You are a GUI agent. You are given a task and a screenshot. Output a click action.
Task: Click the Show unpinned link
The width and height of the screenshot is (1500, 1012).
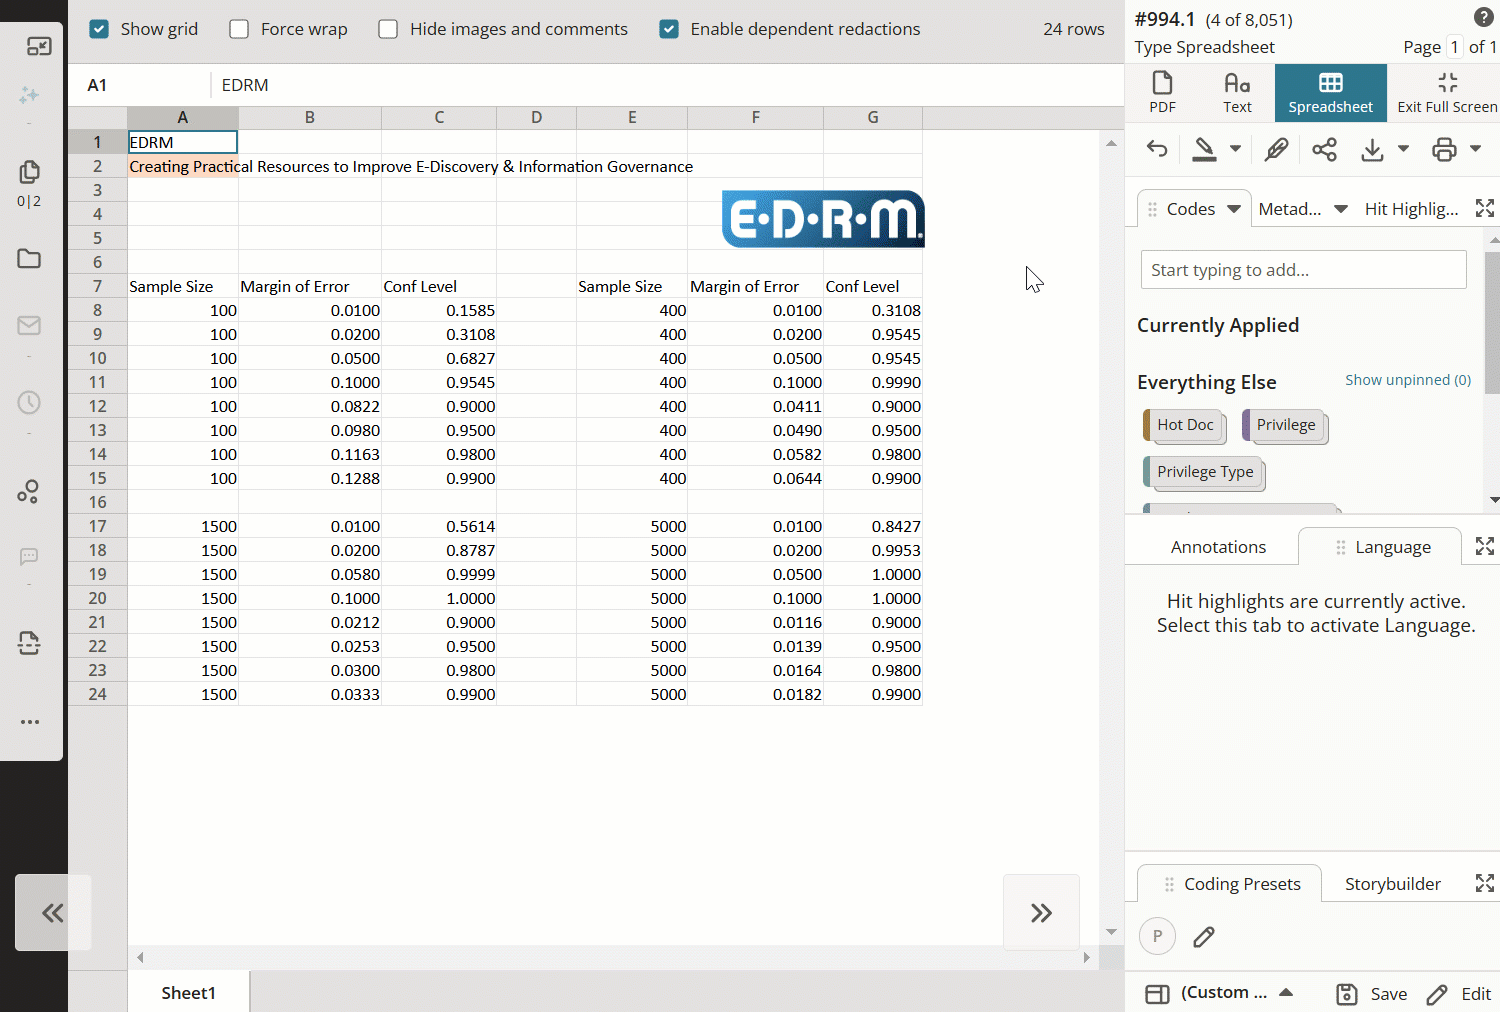1408,380
